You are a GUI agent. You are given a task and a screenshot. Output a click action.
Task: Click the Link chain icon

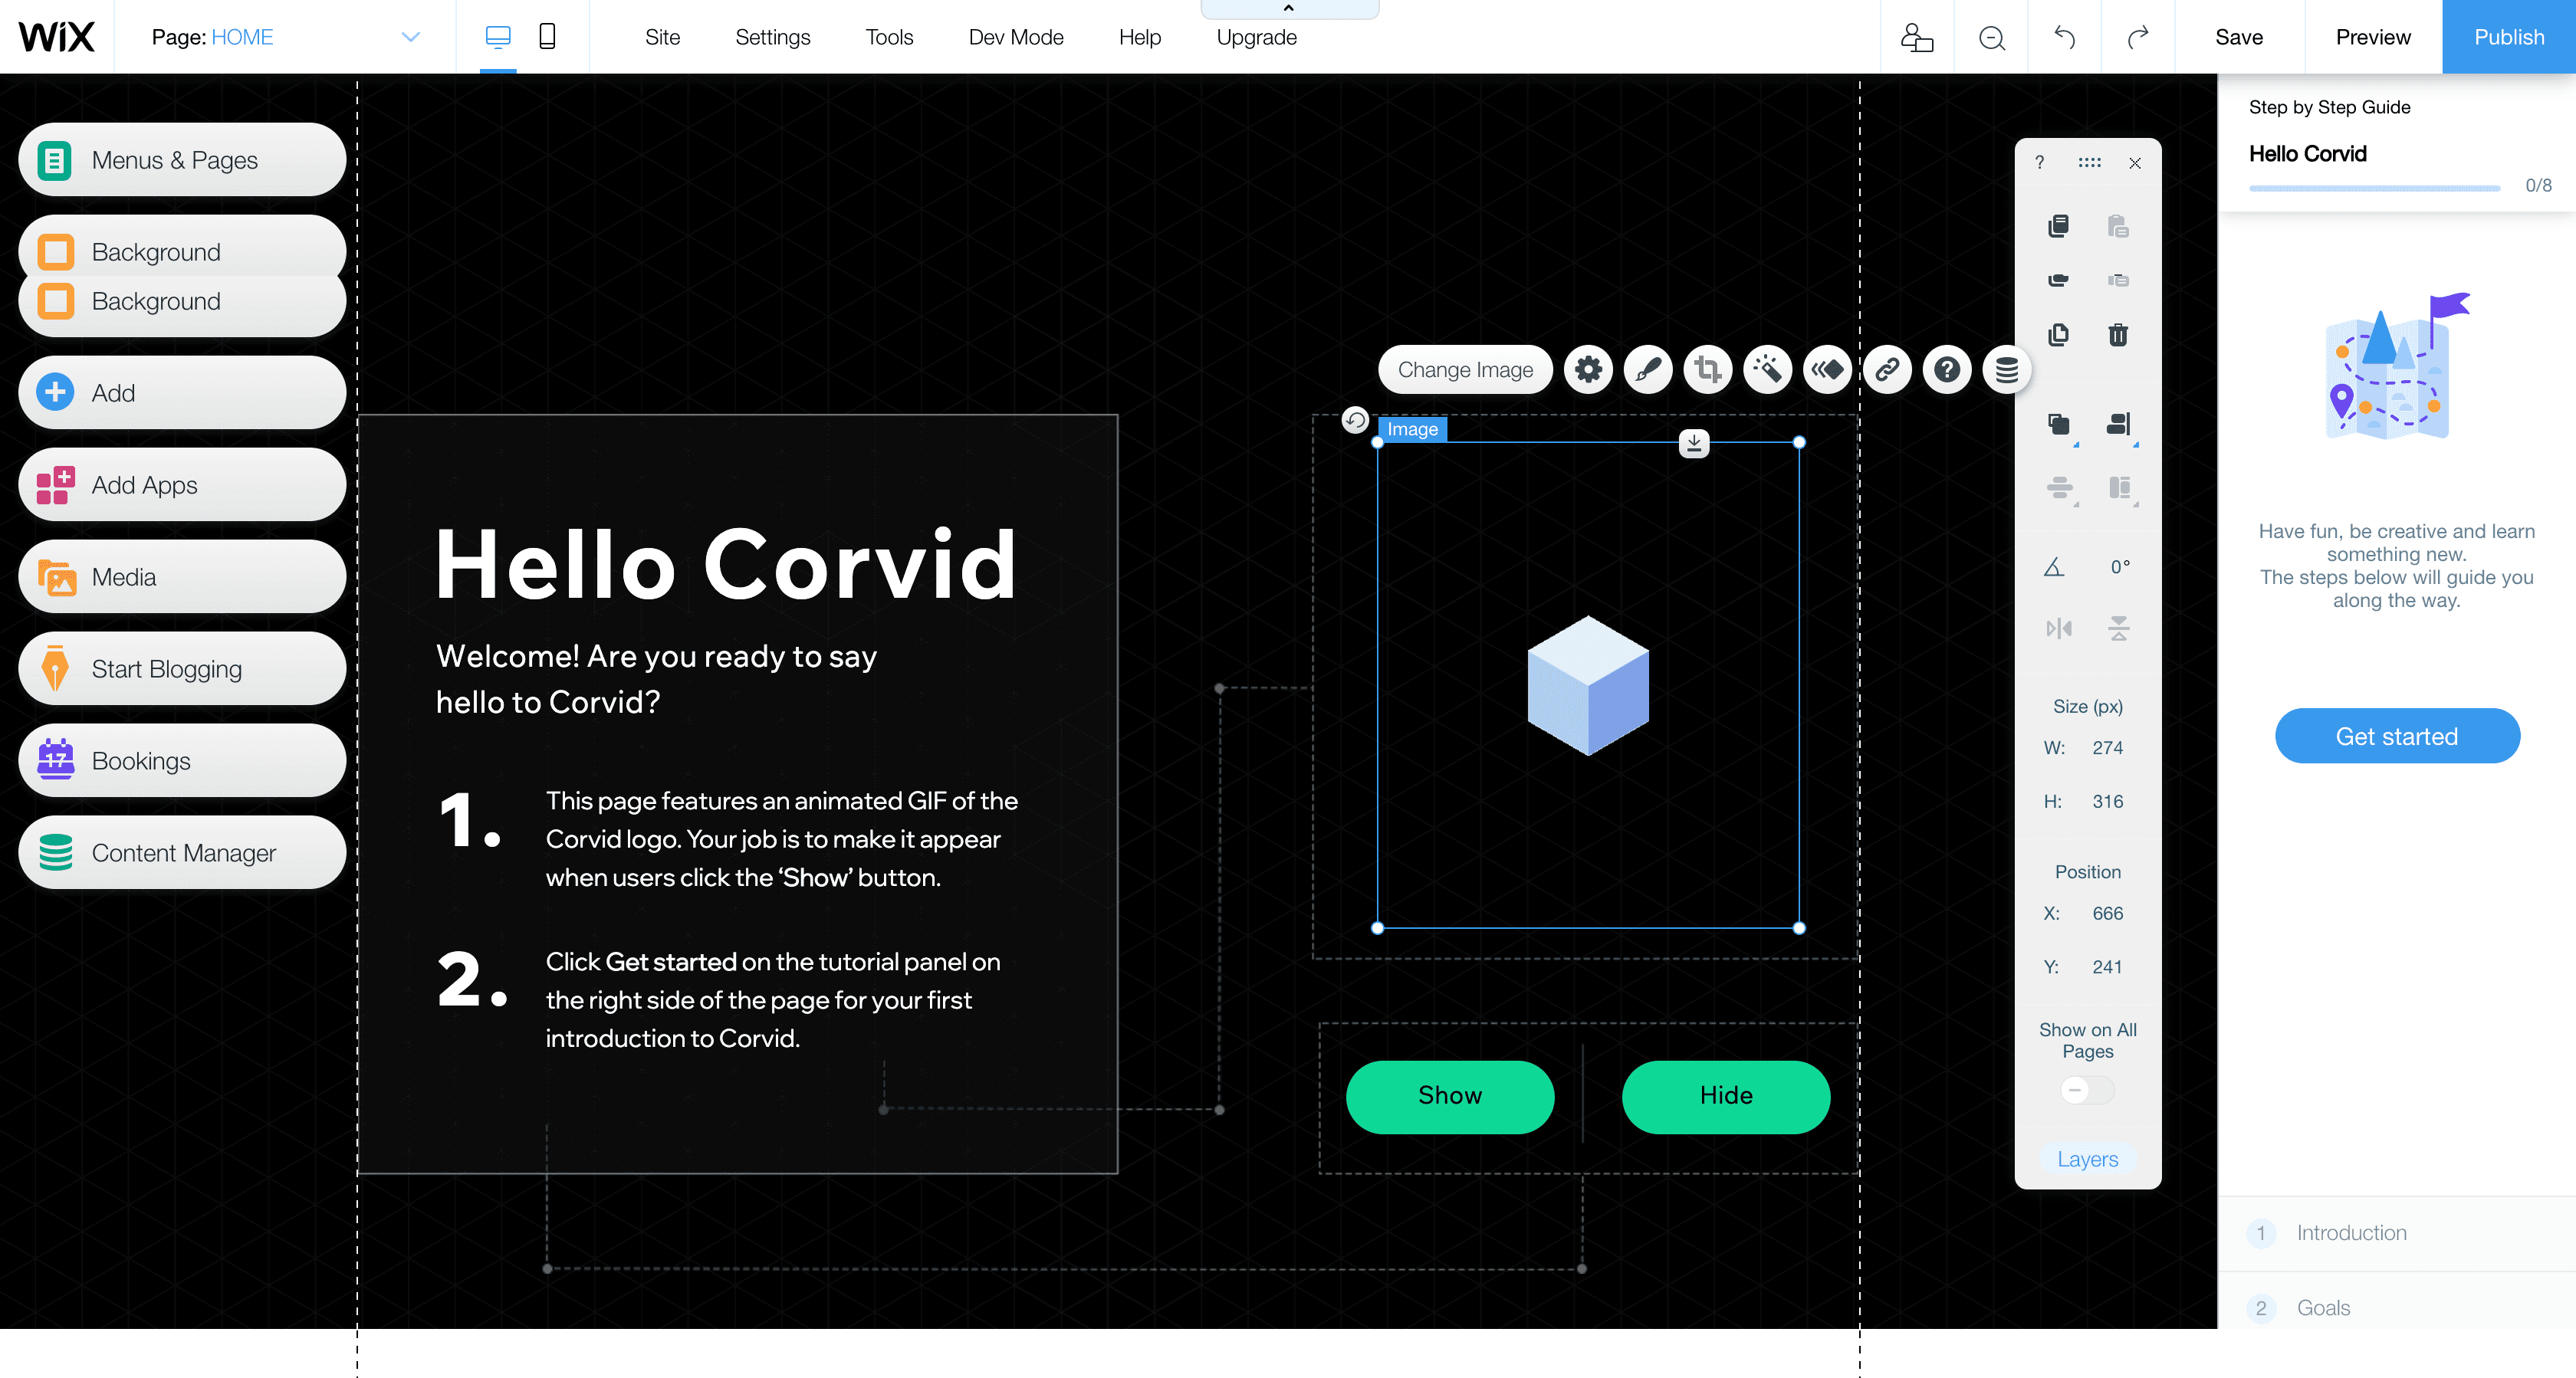click(x=1887, y=370)
